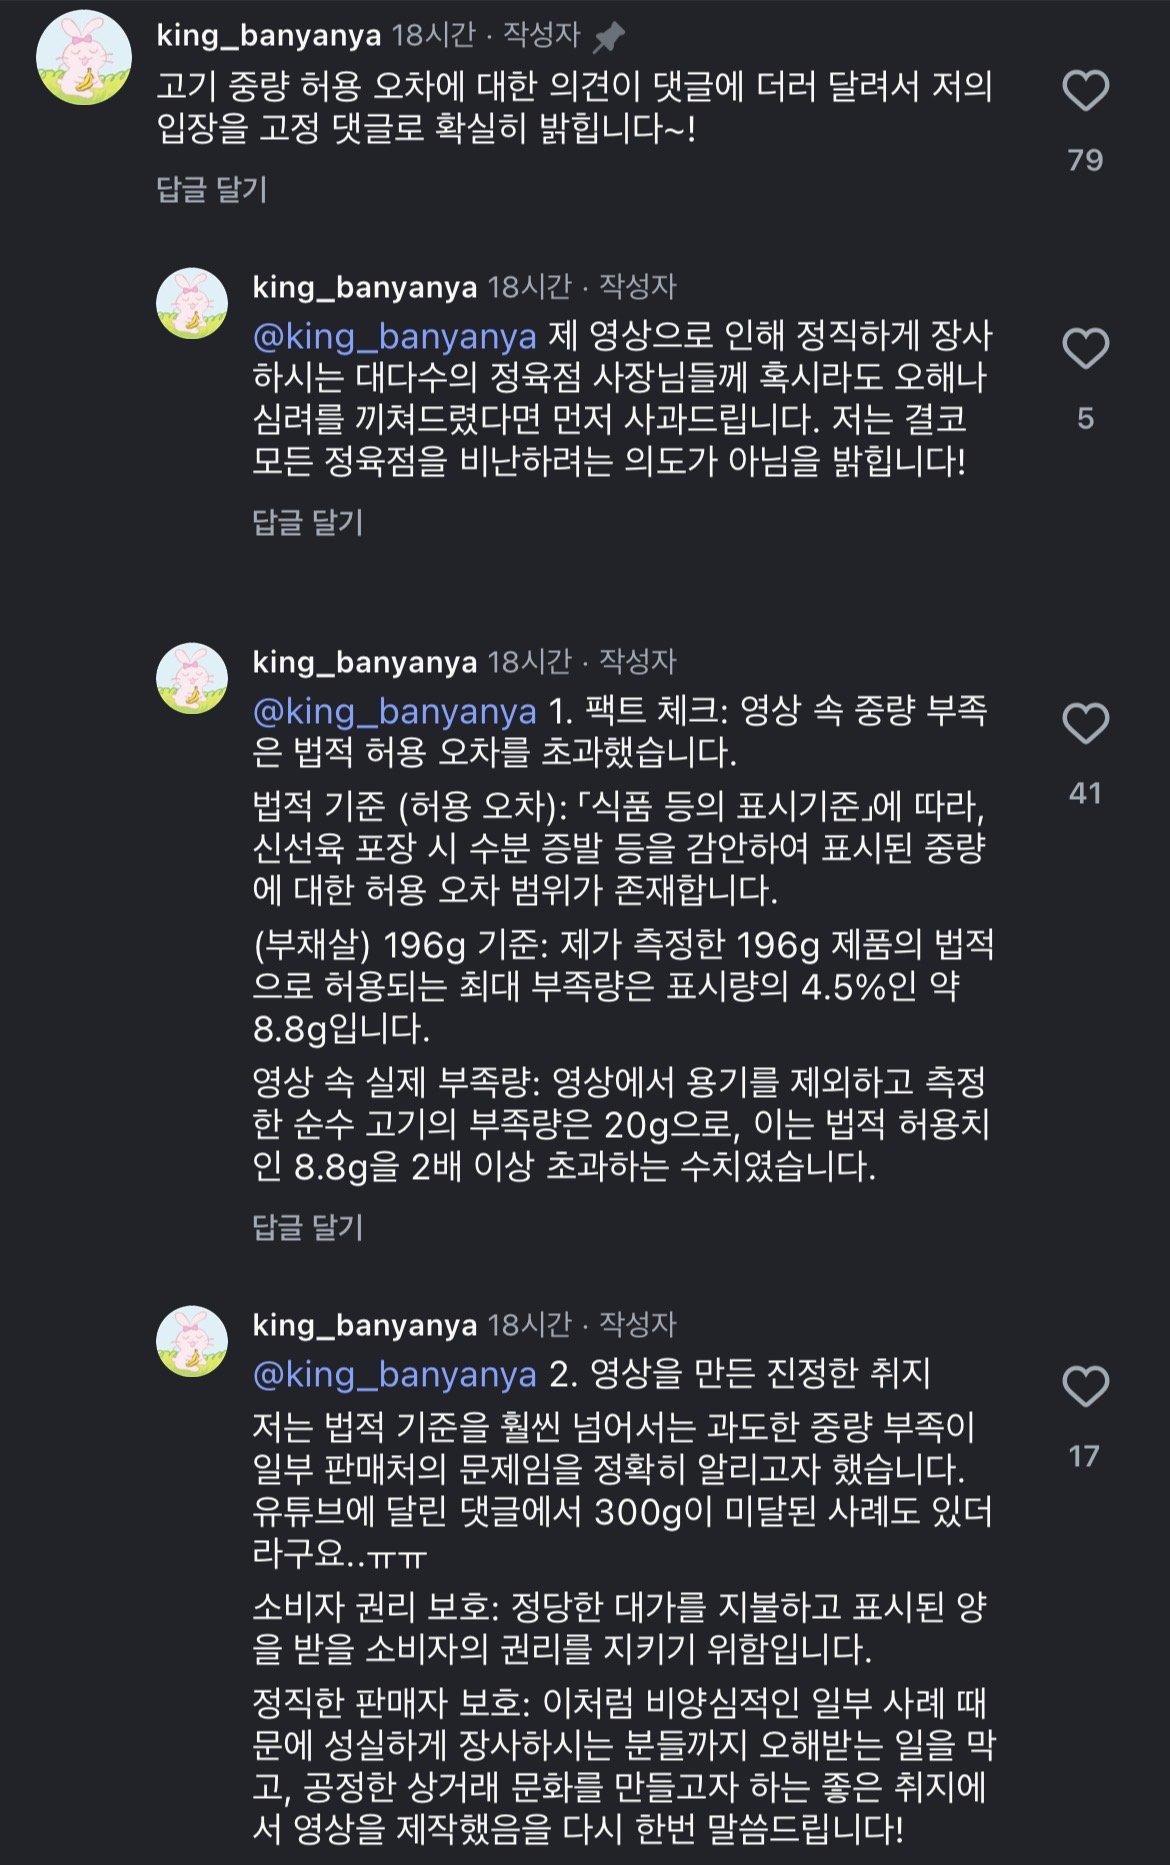Open the king_banyanya username on the pinned comment
Image resolution: width=1170 pixels, height=1865 pixels.
(x=269, y=36)
